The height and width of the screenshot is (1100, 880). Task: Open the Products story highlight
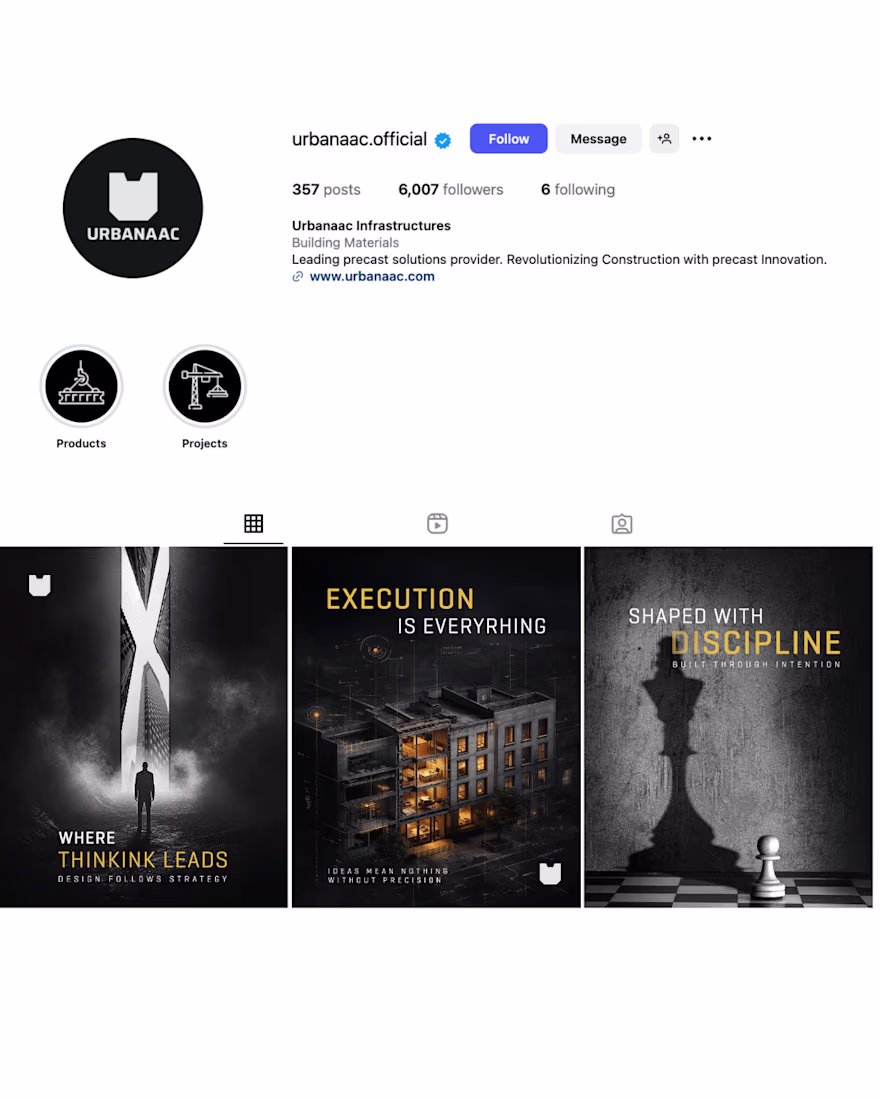tap(81, 387)
